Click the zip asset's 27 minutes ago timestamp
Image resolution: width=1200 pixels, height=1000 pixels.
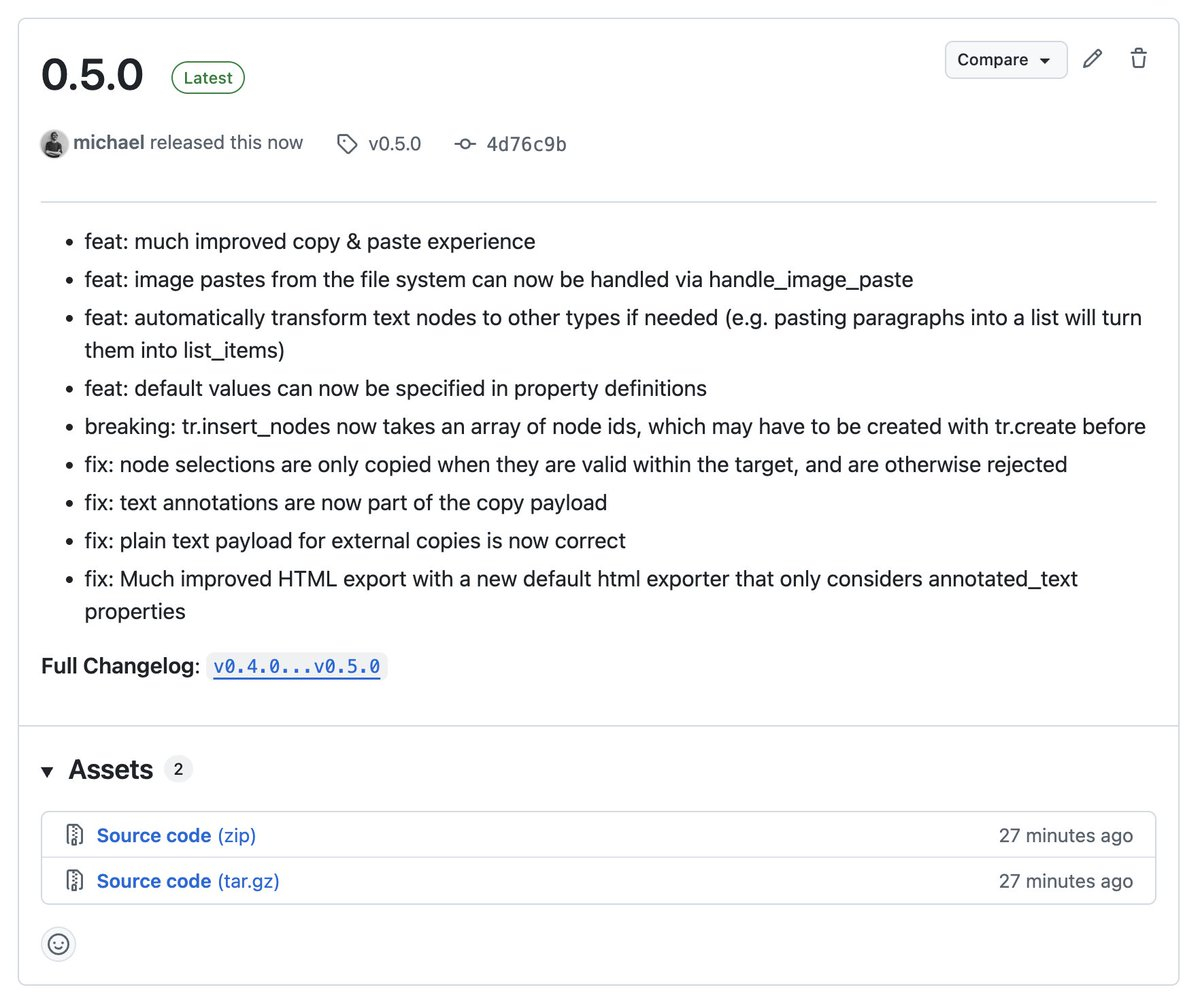1065,835
